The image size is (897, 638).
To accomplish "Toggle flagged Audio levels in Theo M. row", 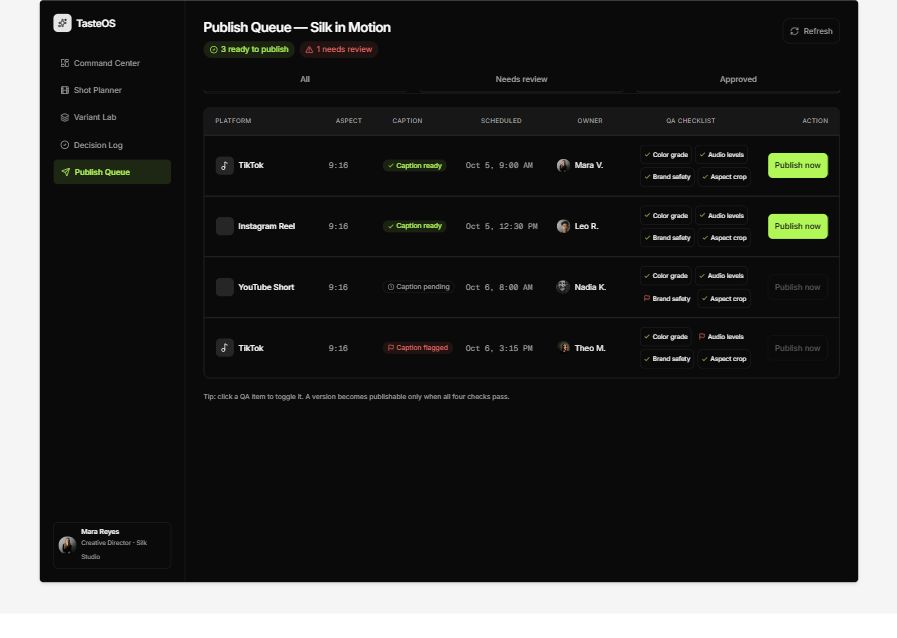I will [x=721, y=336].
